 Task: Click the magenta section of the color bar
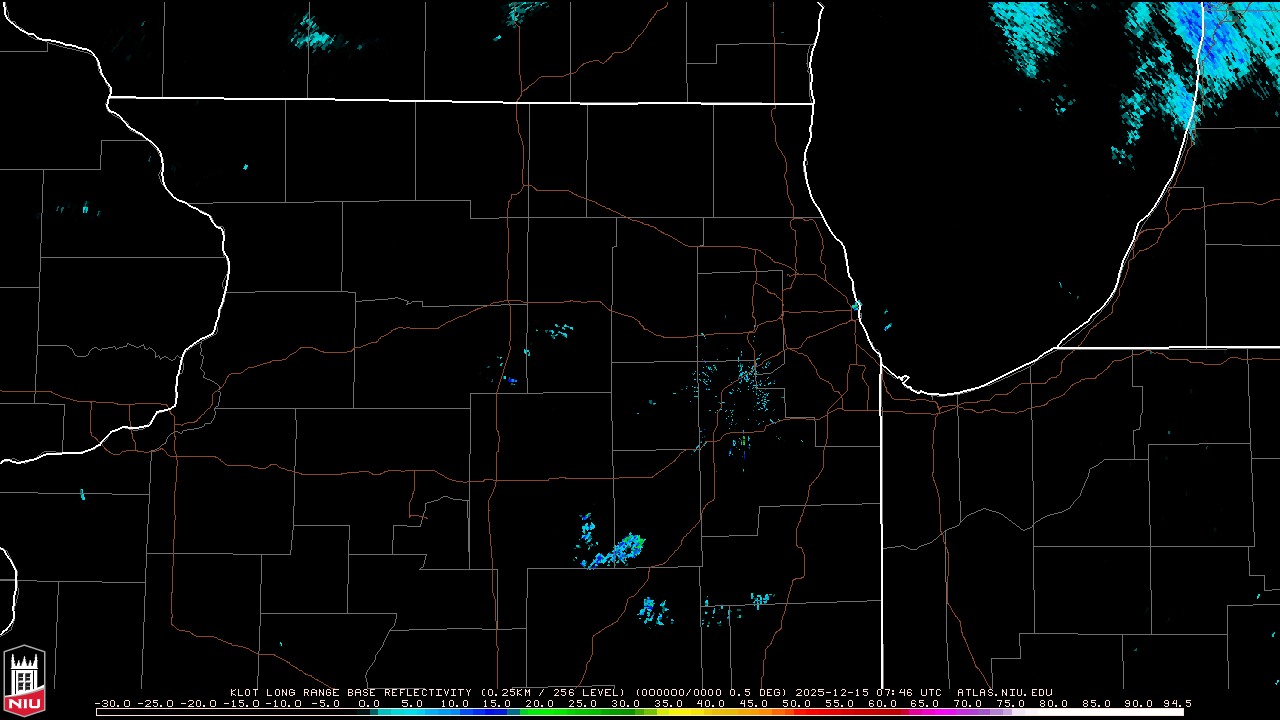930,712
